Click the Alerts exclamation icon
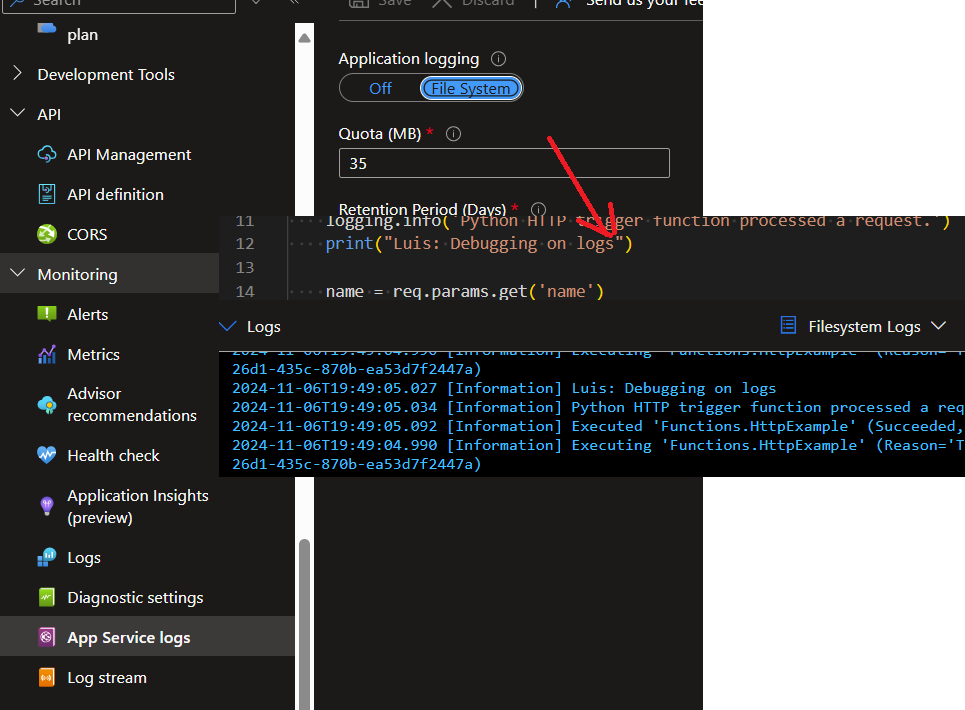Viewport: 965px width, 710px height. coord(47,314)
